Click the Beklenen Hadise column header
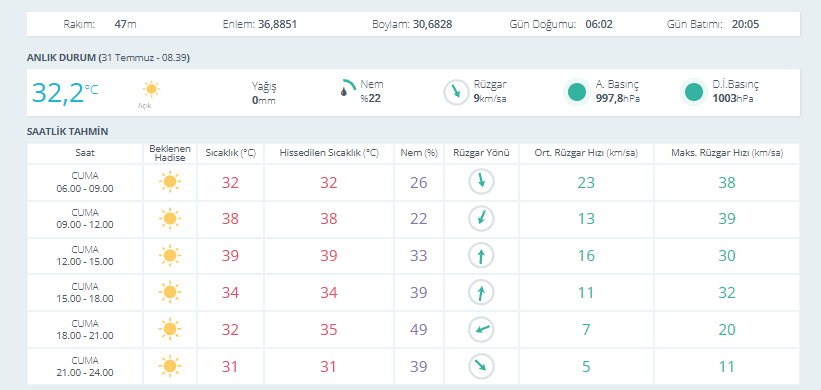The image size is (821, 390). pyautogui.click(x=170, y=153)
